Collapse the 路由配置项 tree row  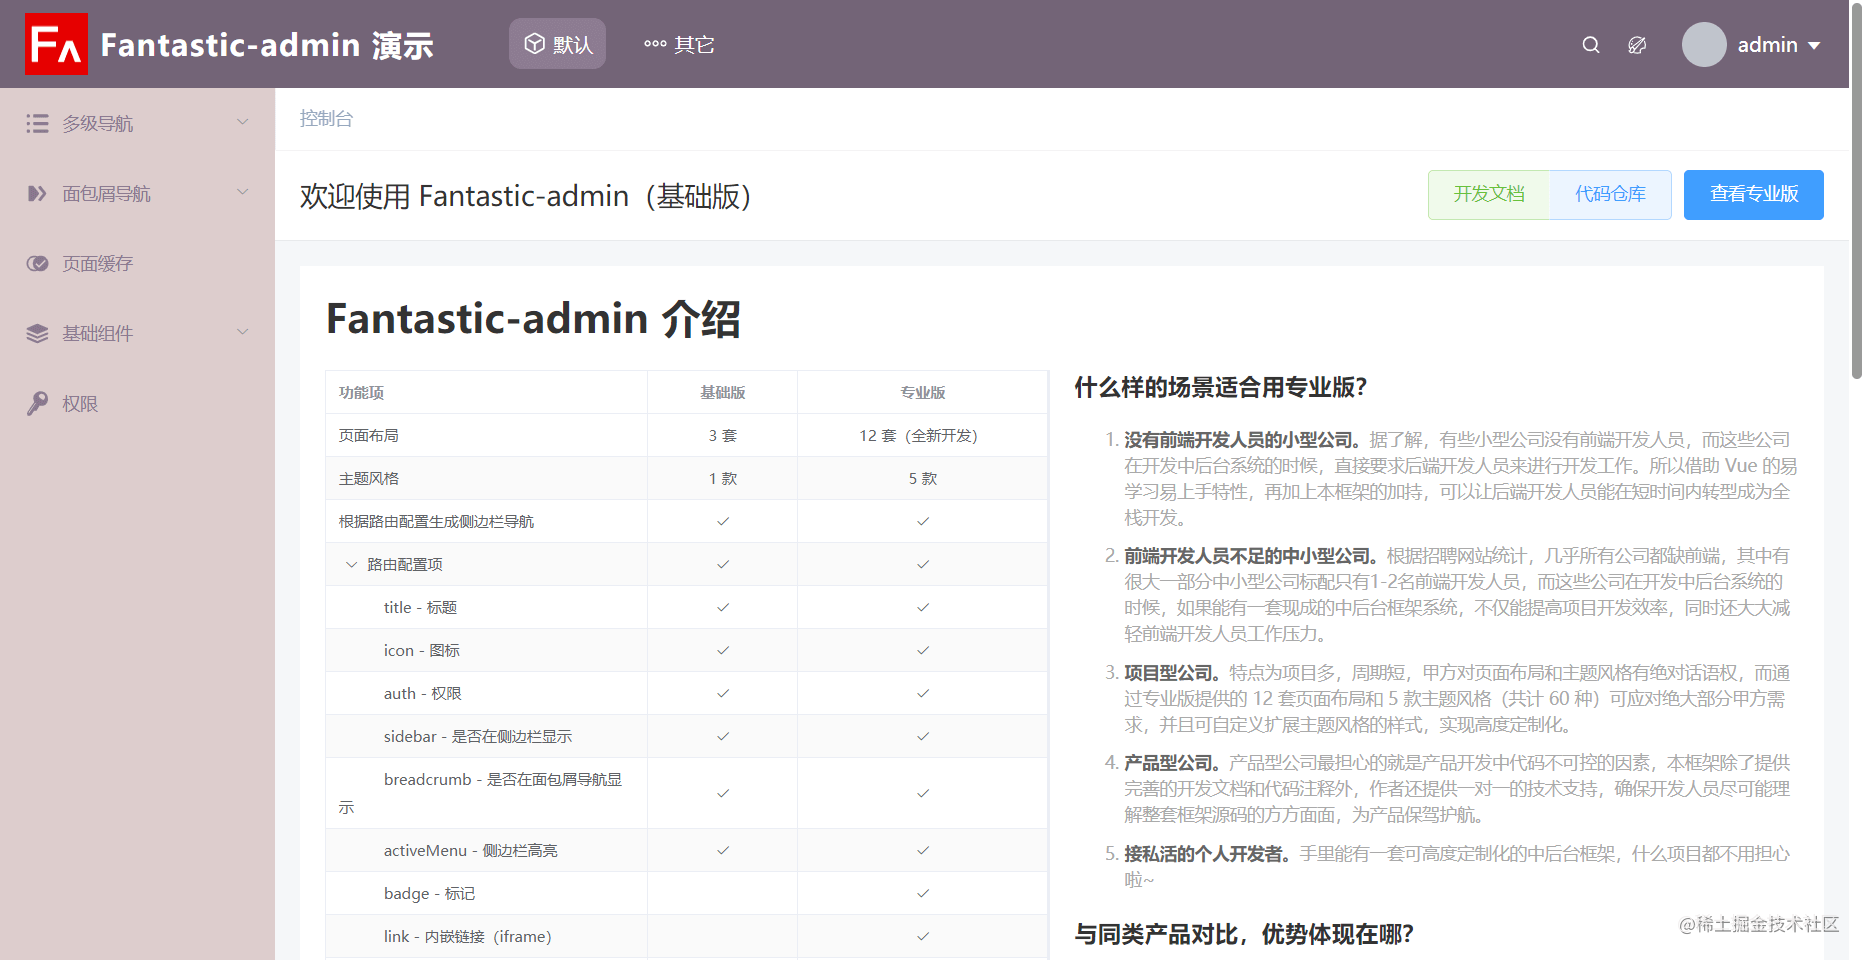click(x=351, y=564)
